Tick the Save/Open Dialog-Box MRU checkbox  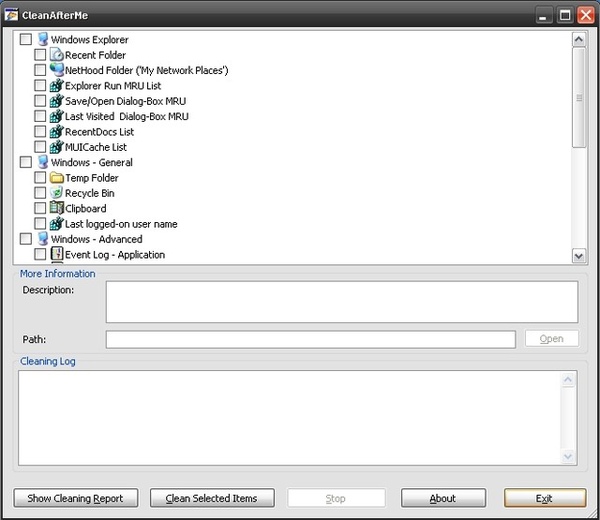(40, 101)
